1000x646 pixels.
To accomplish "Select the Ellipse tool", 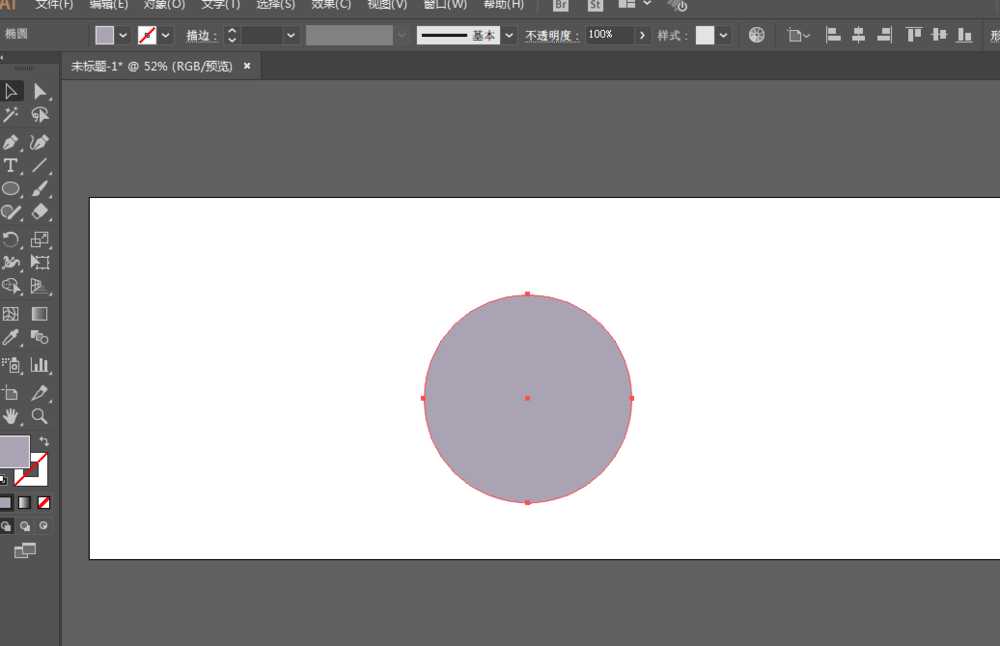I will point(11,189).
